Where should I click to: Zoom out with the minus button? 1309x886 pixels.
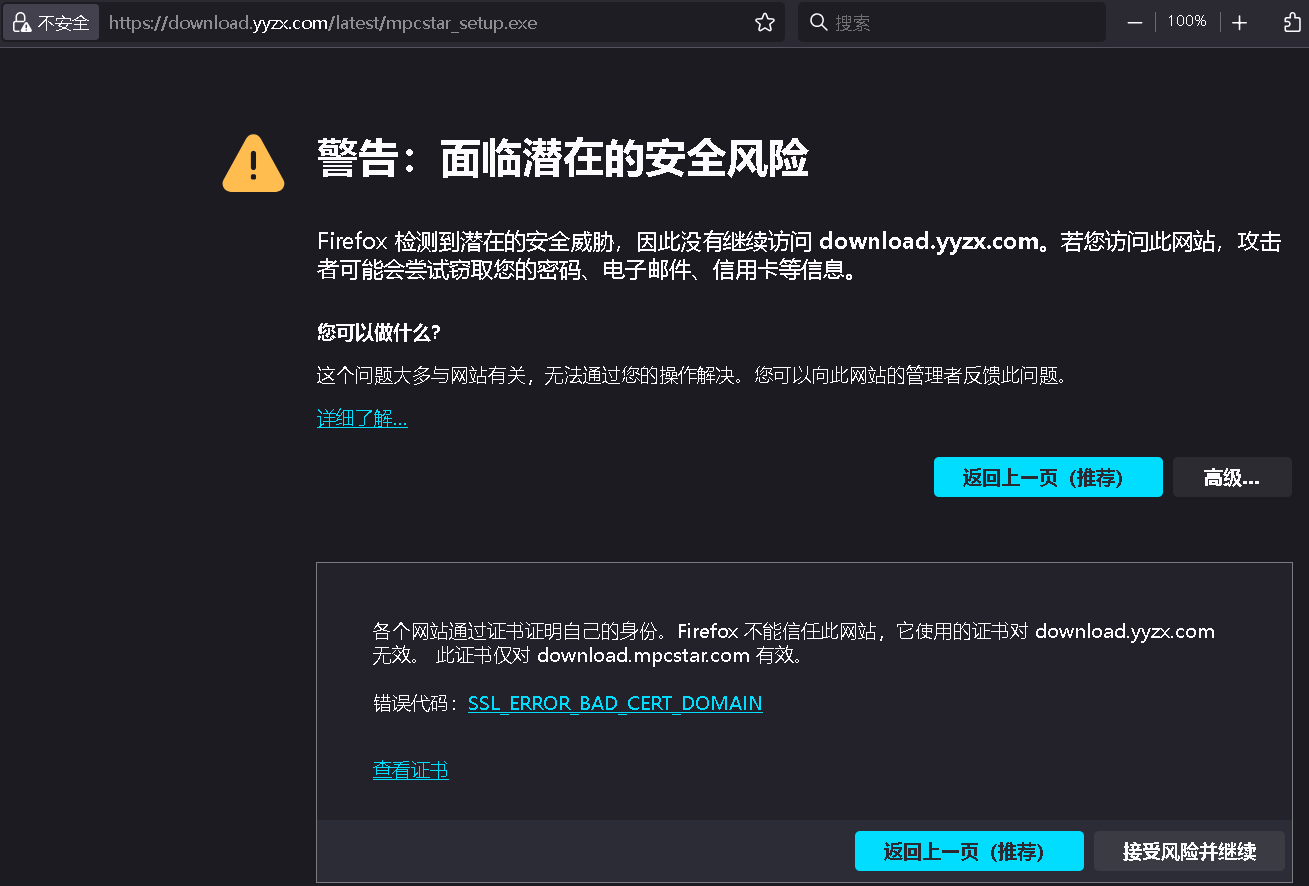point(1134,22)
